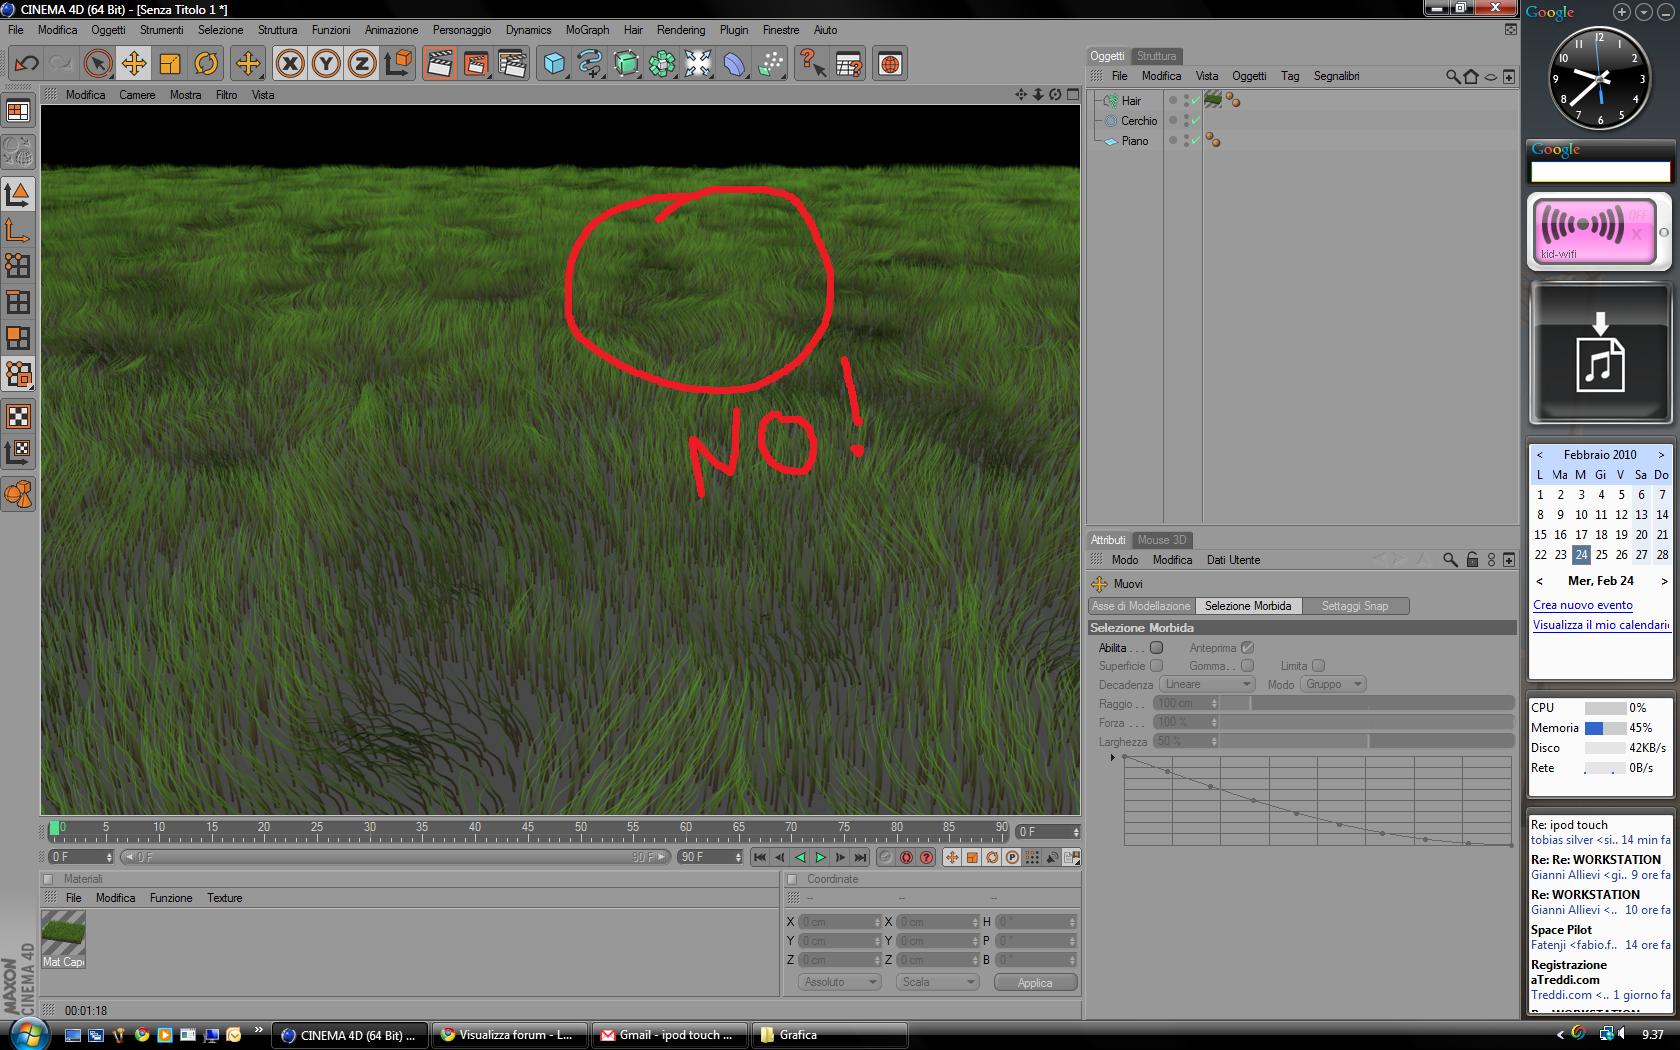Open the viewport layout icon in left palette
The width and height of the screenshot is (1680, 1050).
[18, 112]
